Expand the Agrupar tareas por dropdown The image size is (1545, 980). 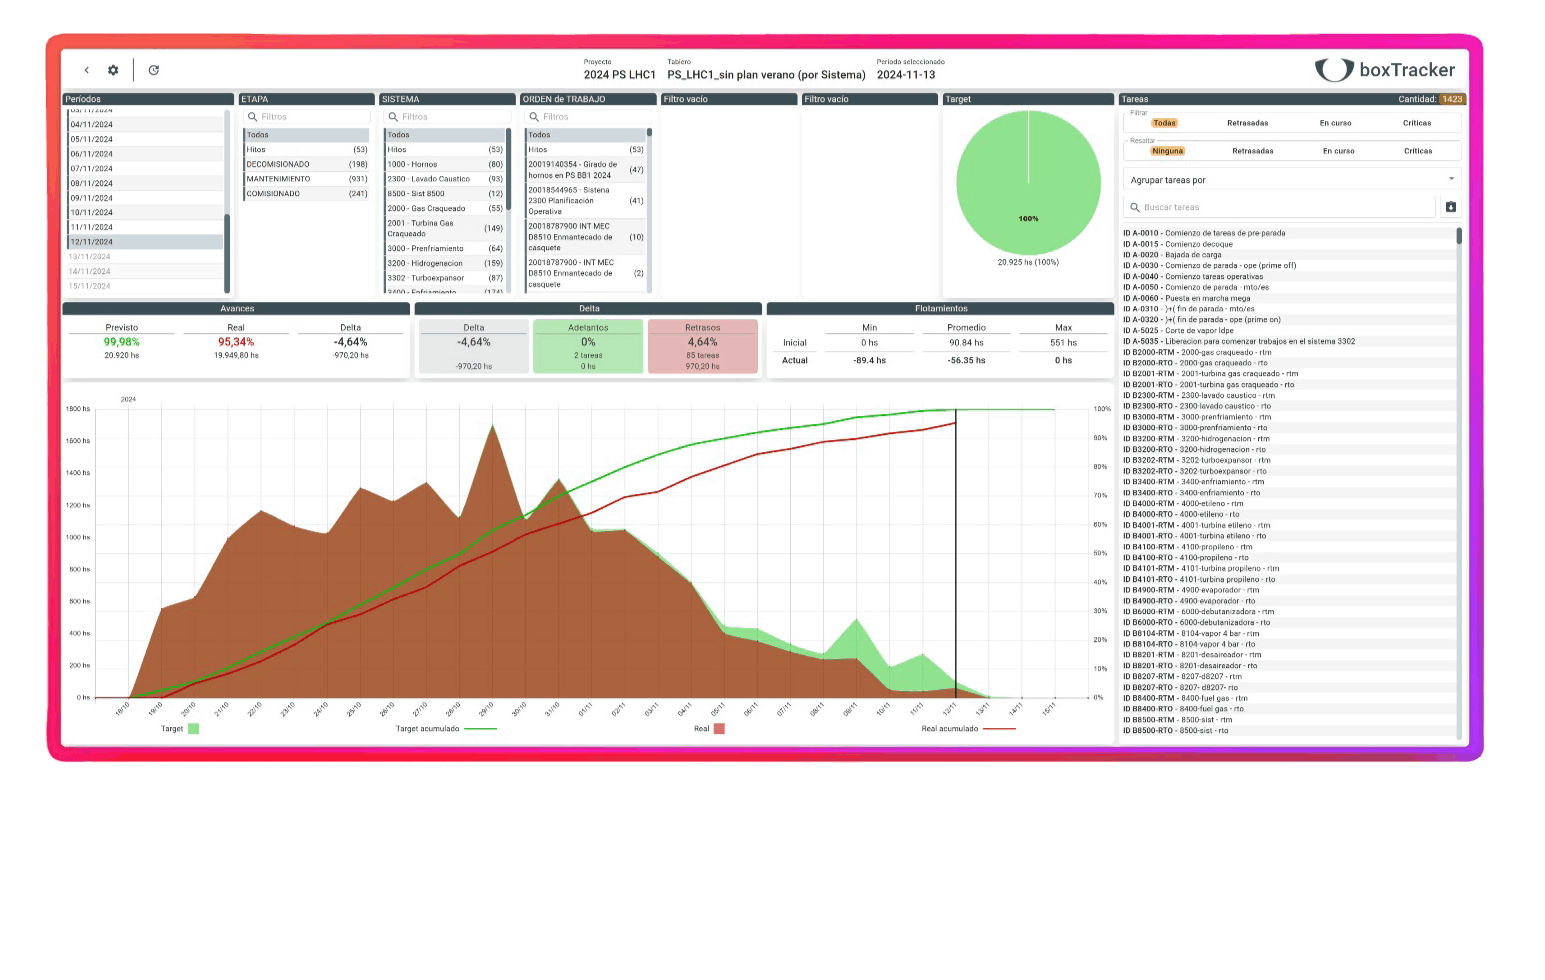coord(1453,179)
